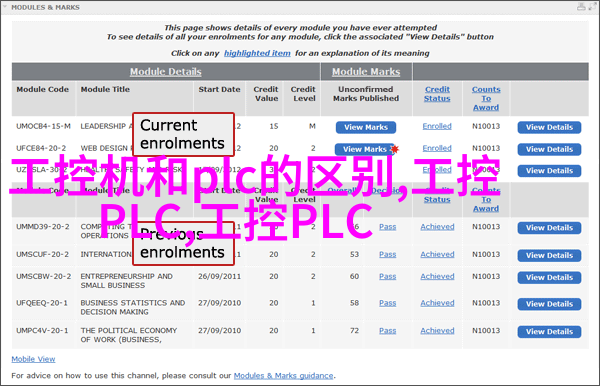The height and width of the screenshot is (386, 600).
Task: Click the Status header link in previous enrolments
Action: click(x=437, y=200)
